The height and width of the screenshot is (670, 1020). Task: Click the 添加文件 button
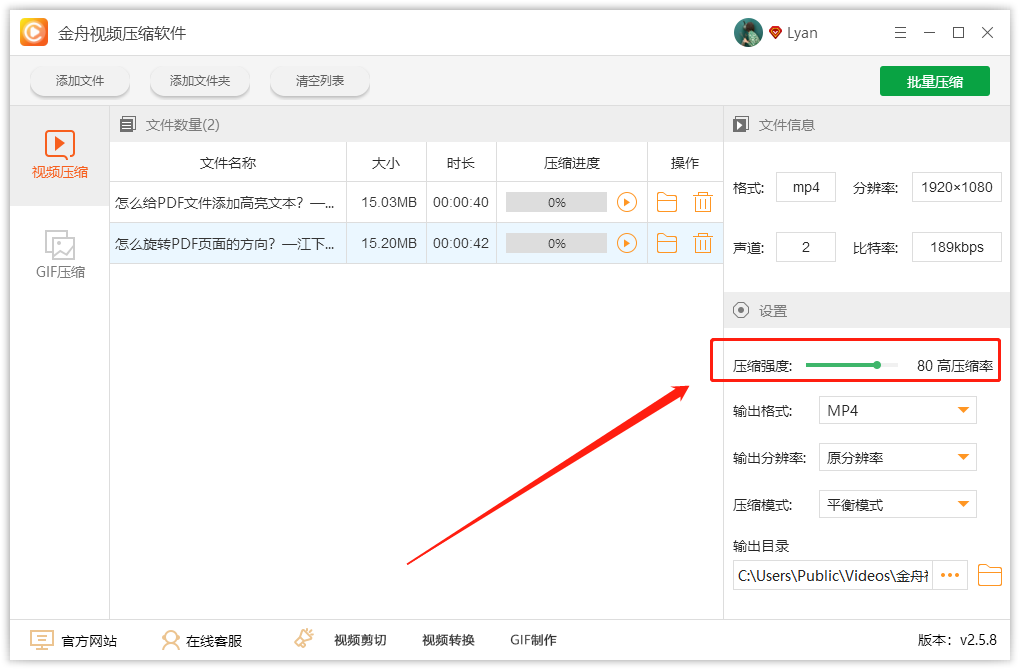[80, 81]
